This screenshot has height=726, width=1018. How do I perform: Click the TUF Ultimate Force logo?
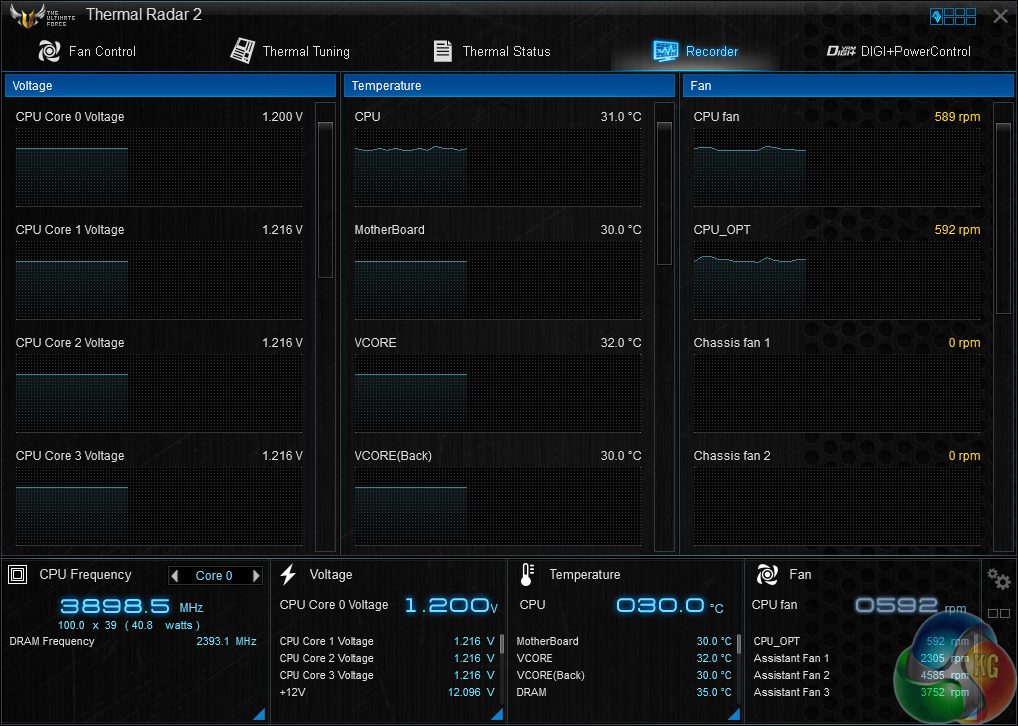pyautogui.click(x=43, y=16)
